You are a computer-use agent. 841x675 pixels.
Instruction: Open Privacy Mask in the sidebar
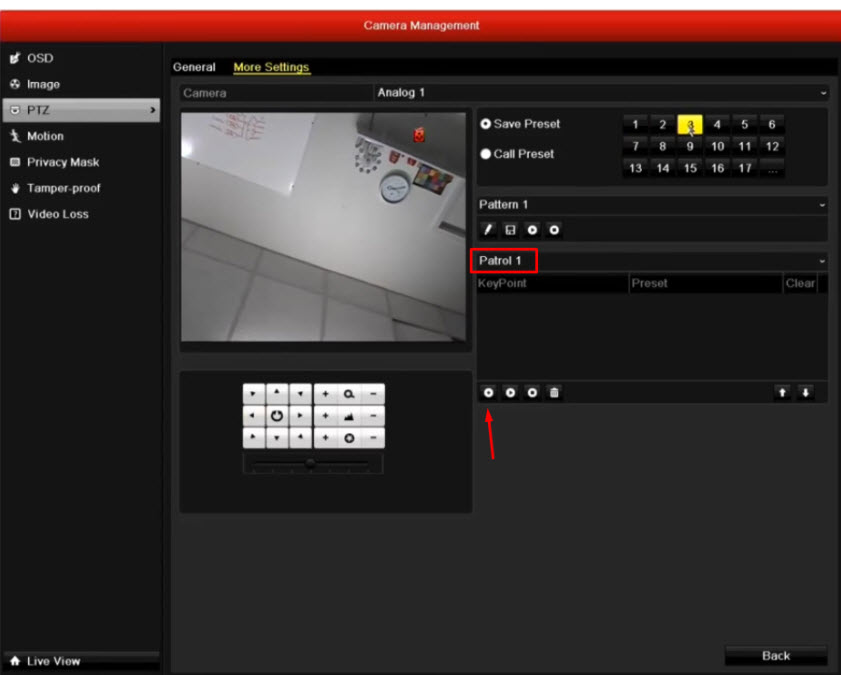pyautogui.click(x=62, y=162)
